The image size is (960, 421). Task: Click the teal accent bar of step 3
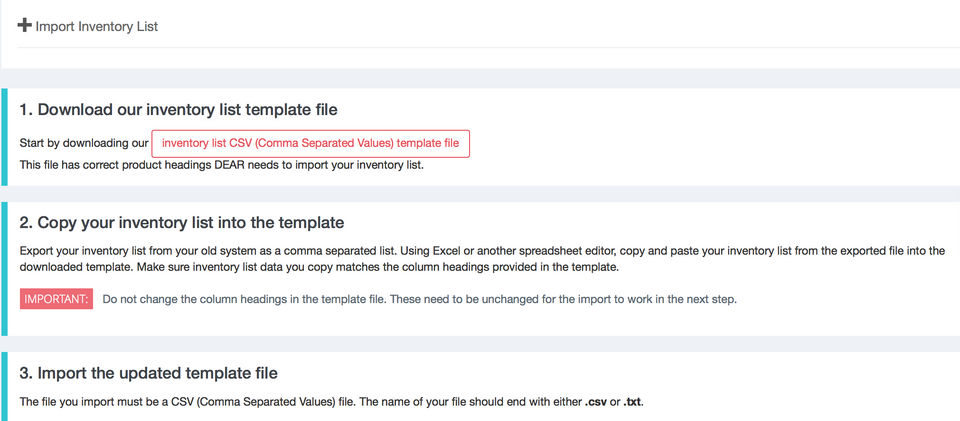coord(4,386)
